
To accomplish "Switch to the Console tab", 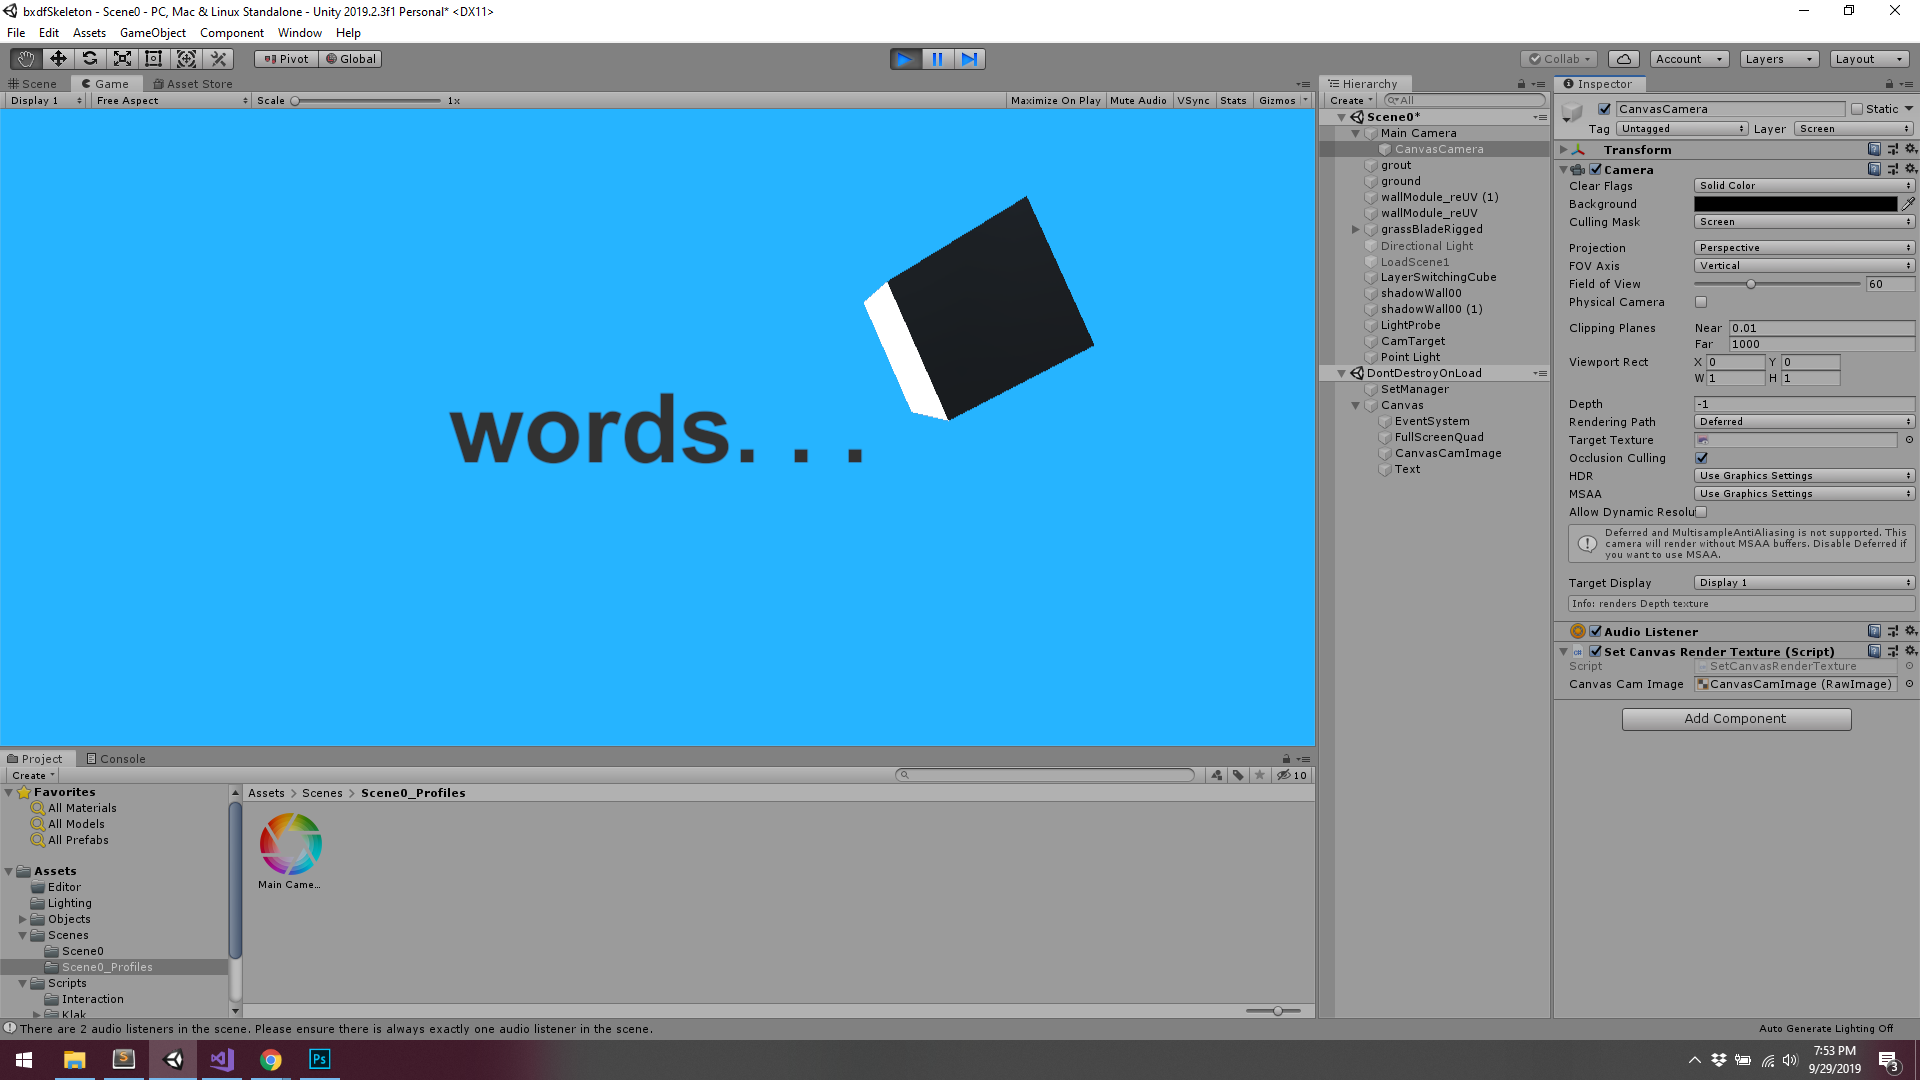I will [x=116, y=759].
